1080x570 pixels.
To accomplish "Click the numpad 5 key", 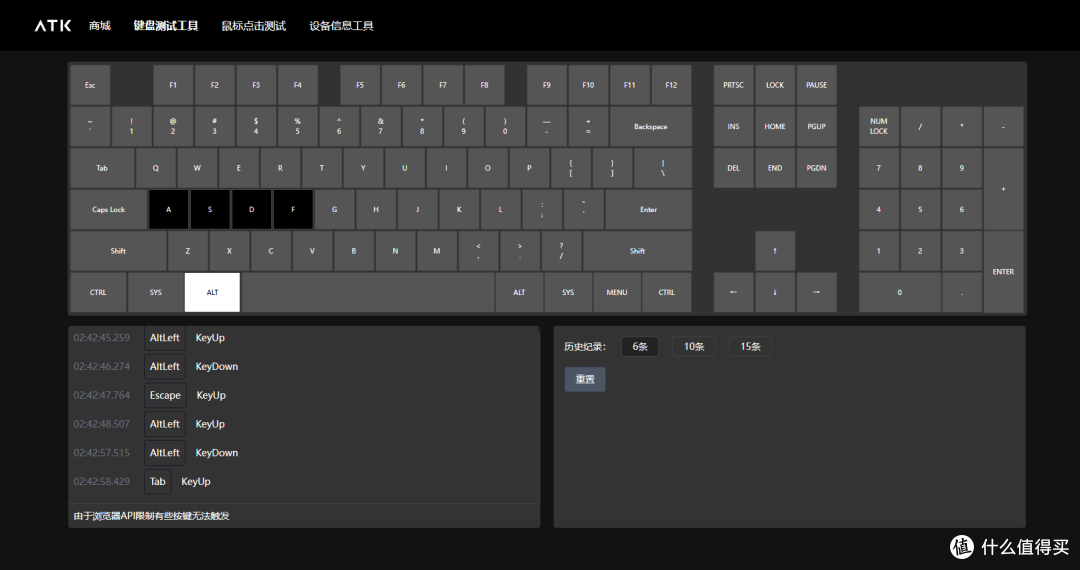I will coord(920,209).
